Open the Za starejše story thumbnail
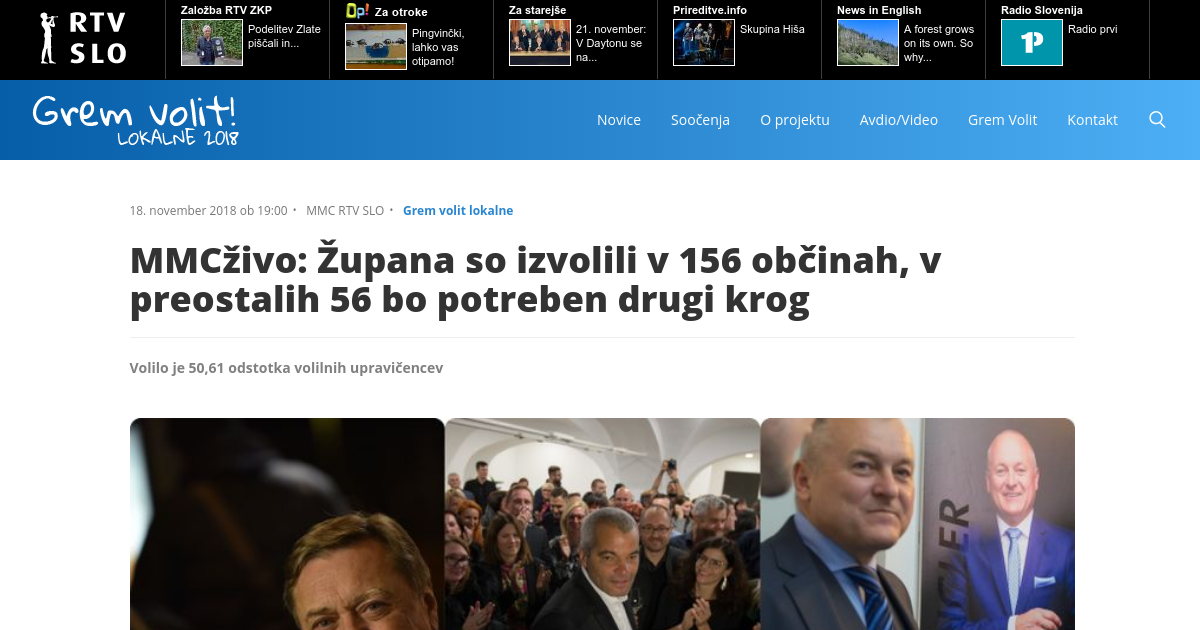Image resolution: width=1200 pixels, height=630 pixels. tap(540, 43)
